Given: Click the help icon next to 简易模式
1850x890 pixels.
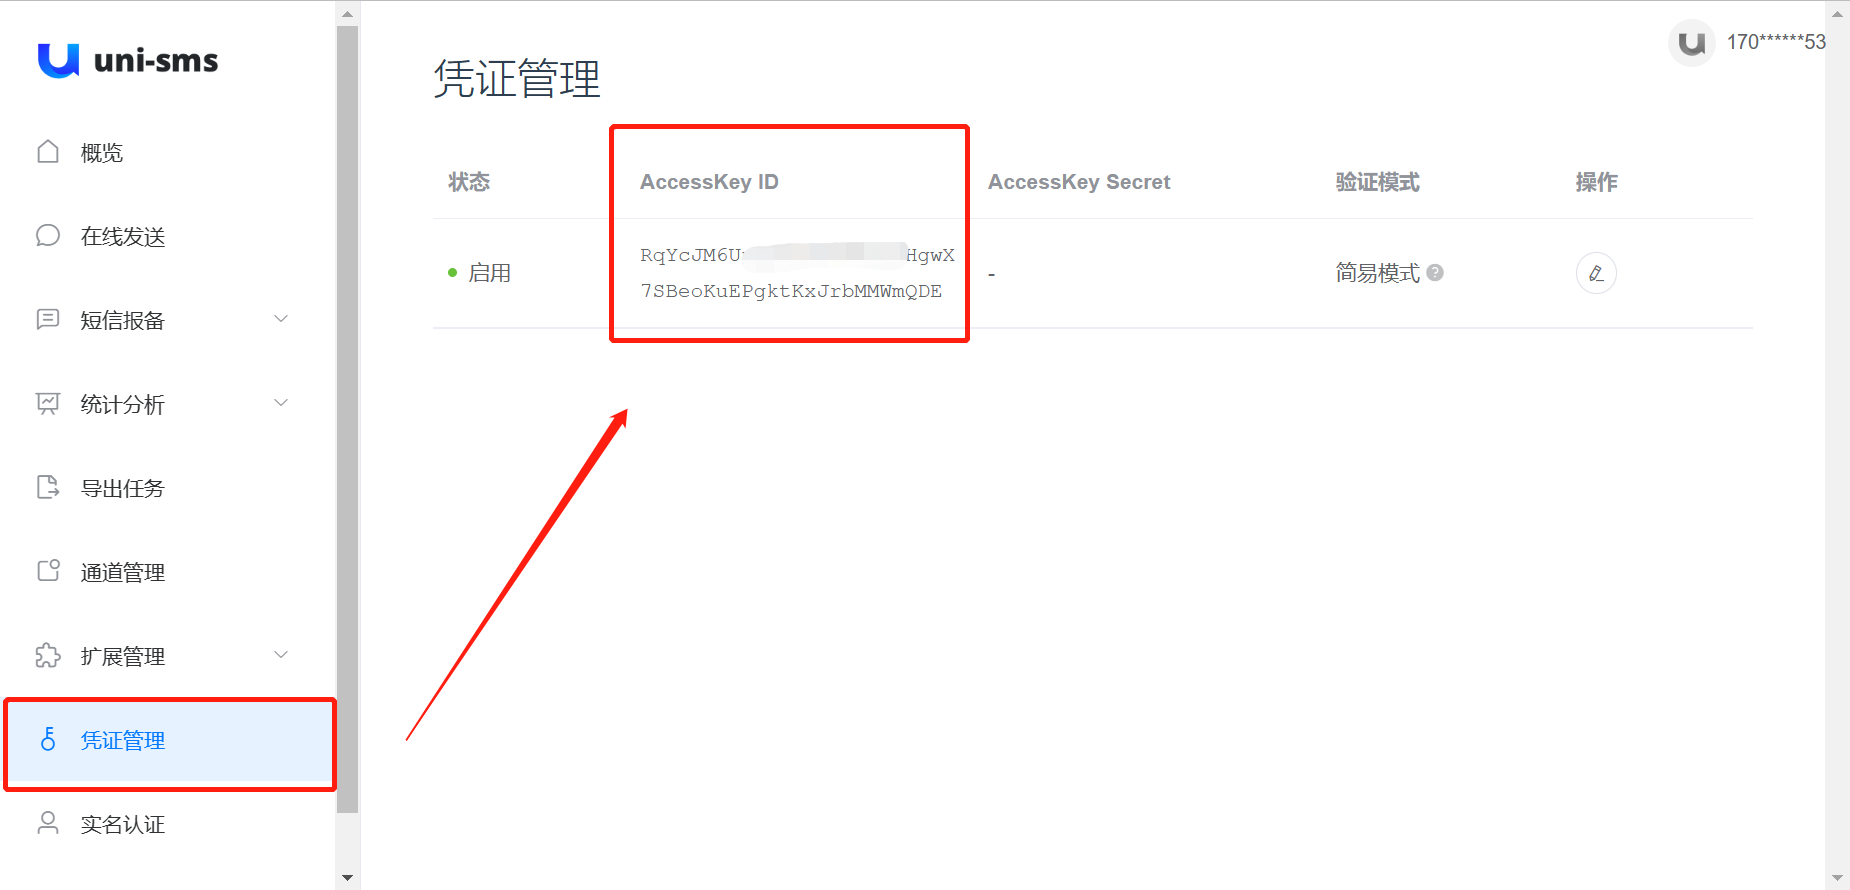Looking at the screenshot, I should [1435, 272].
